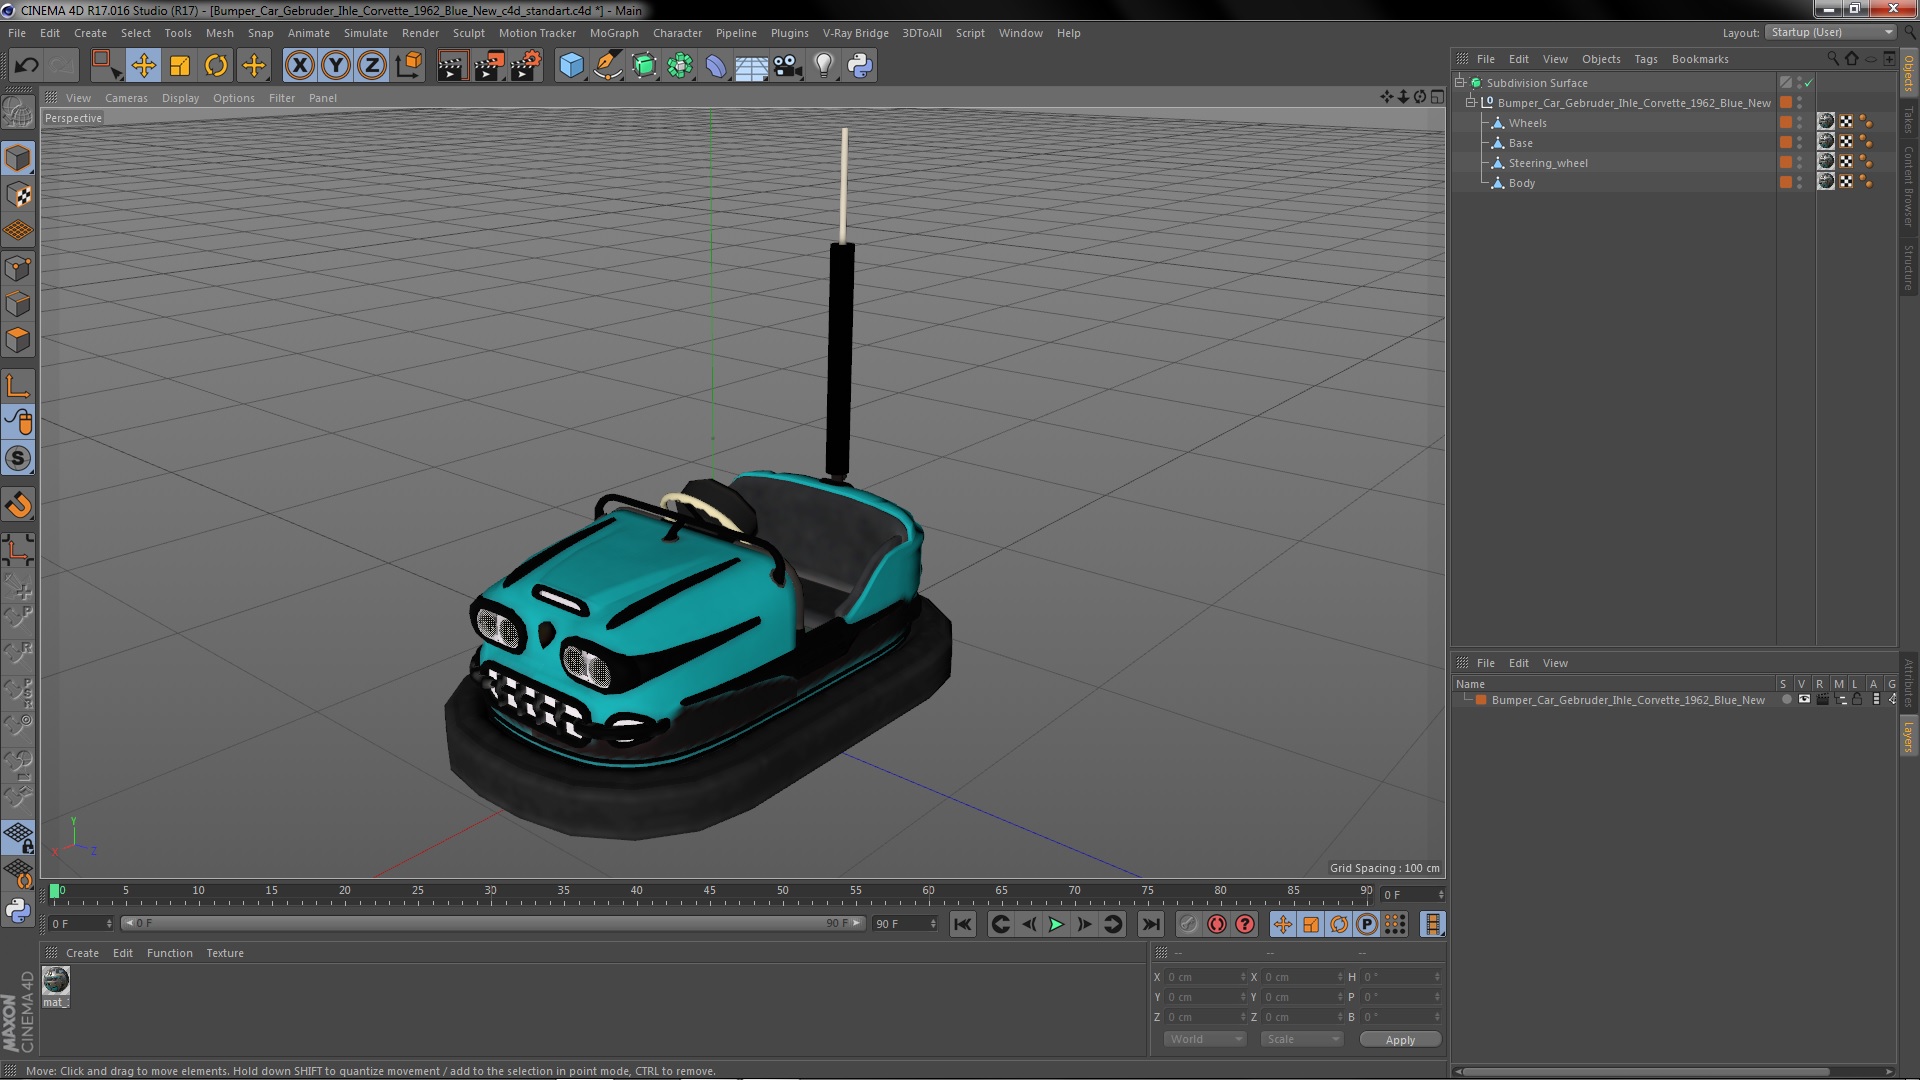
Task: Open the Scale mode dropdown
Action: [1301, 1039]
